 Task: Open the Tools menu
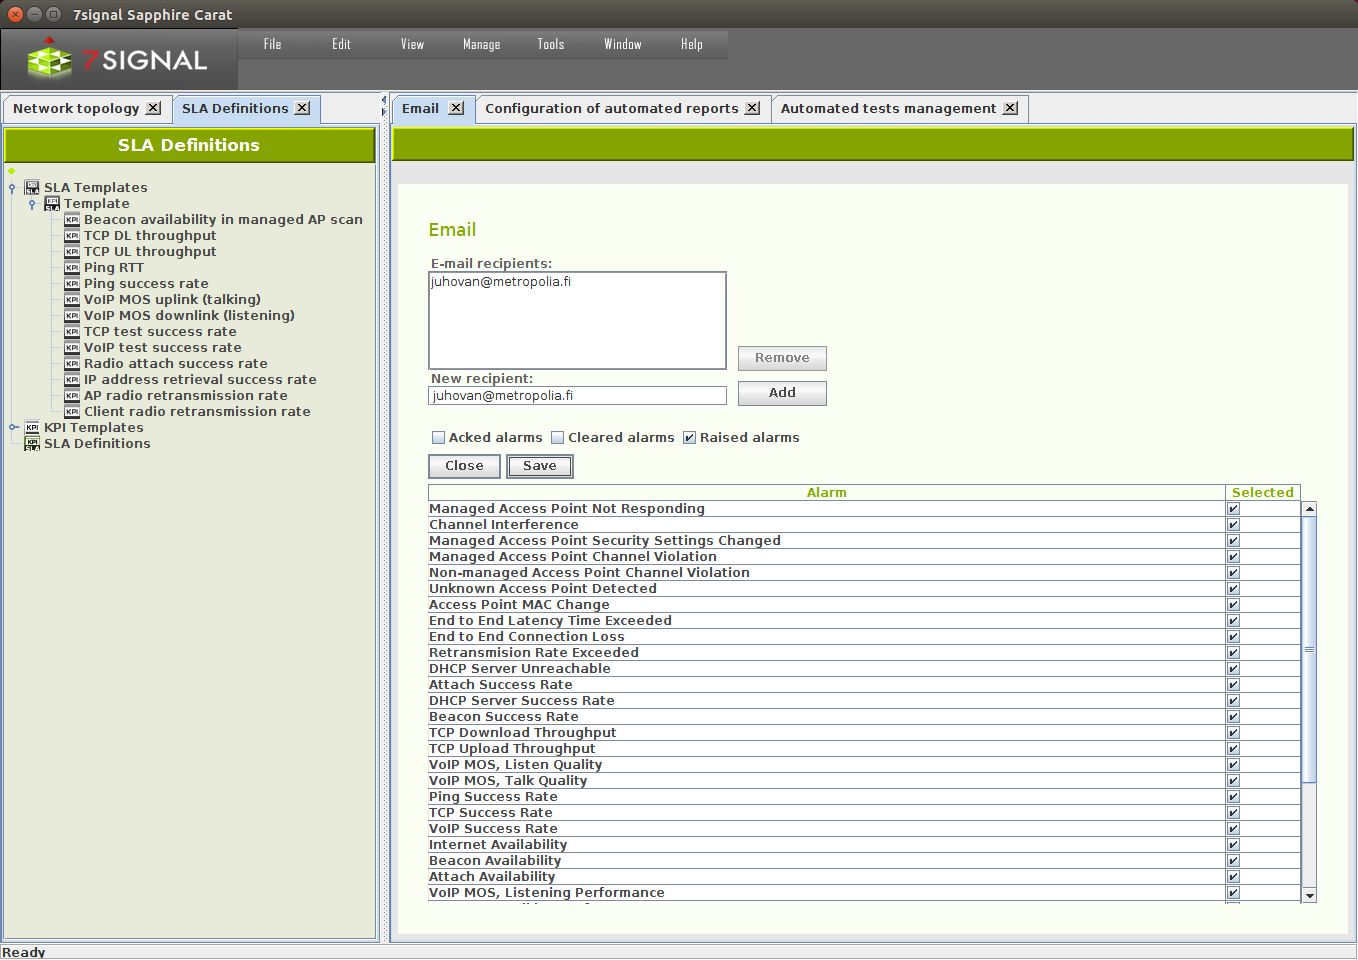550,44
